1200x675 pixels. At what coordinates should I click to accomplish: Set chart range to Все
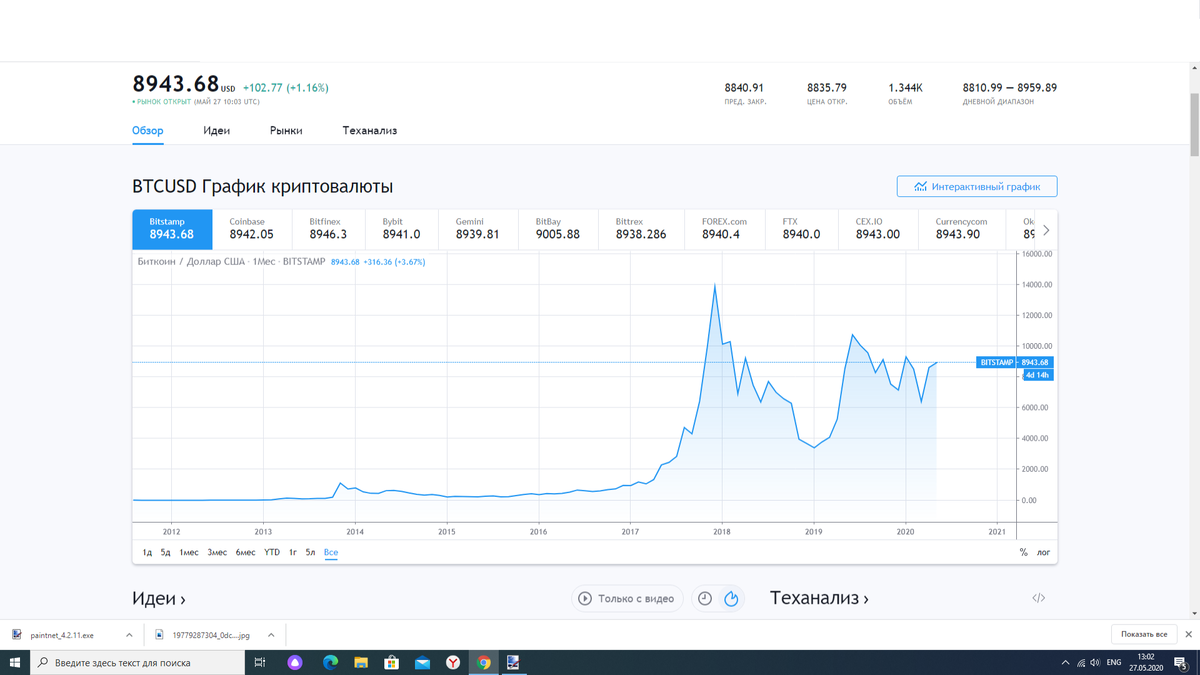pos(331,552)
